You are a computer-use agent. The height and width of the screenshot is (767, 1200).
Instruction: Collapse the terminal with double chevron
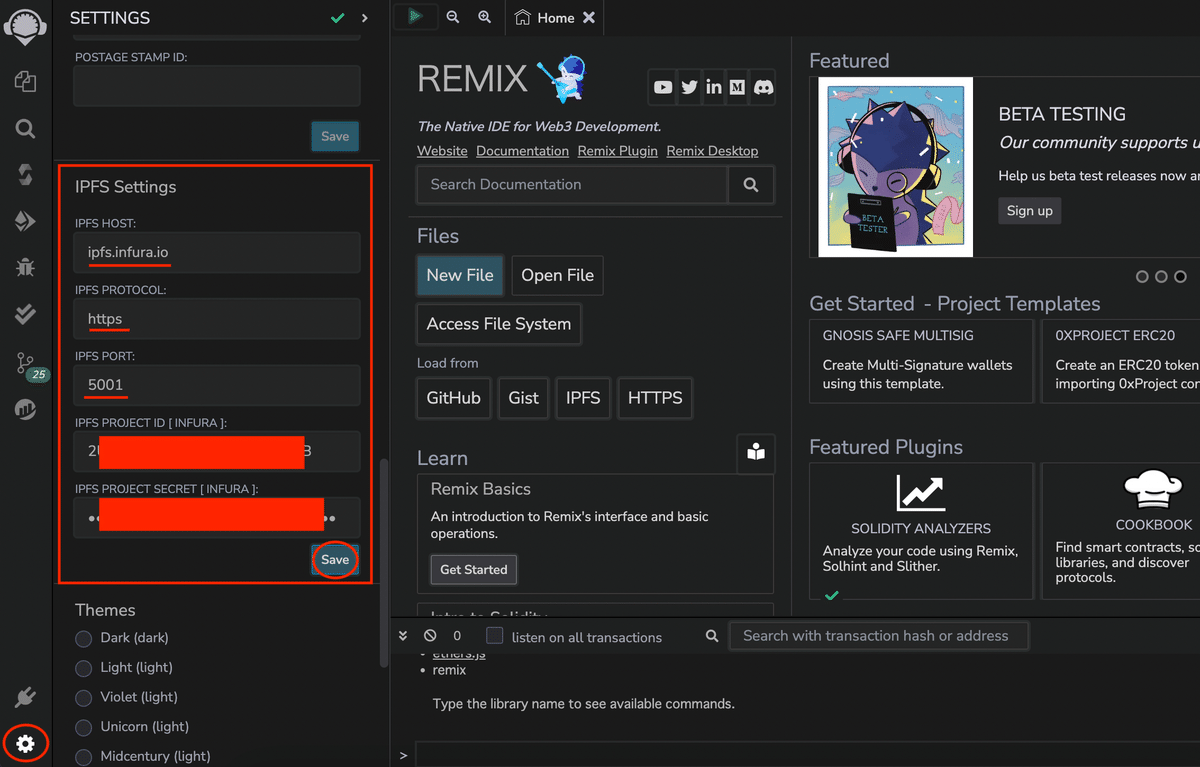403,636
